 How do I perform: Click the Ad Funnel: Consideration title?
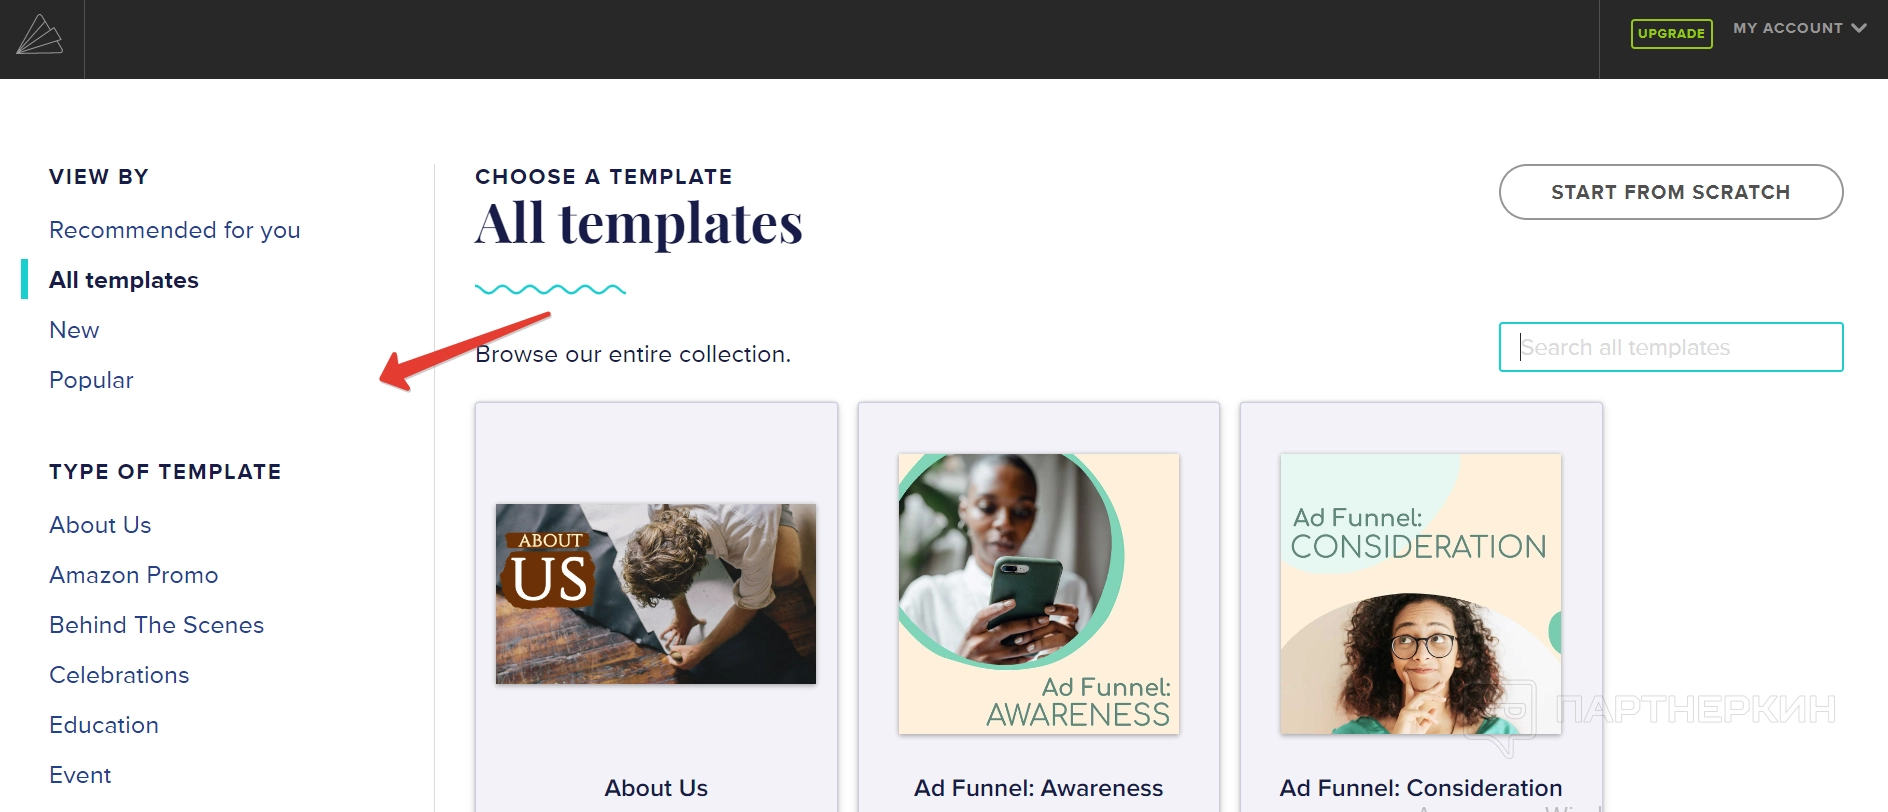pyautogui.click(x=1421, y=788)
